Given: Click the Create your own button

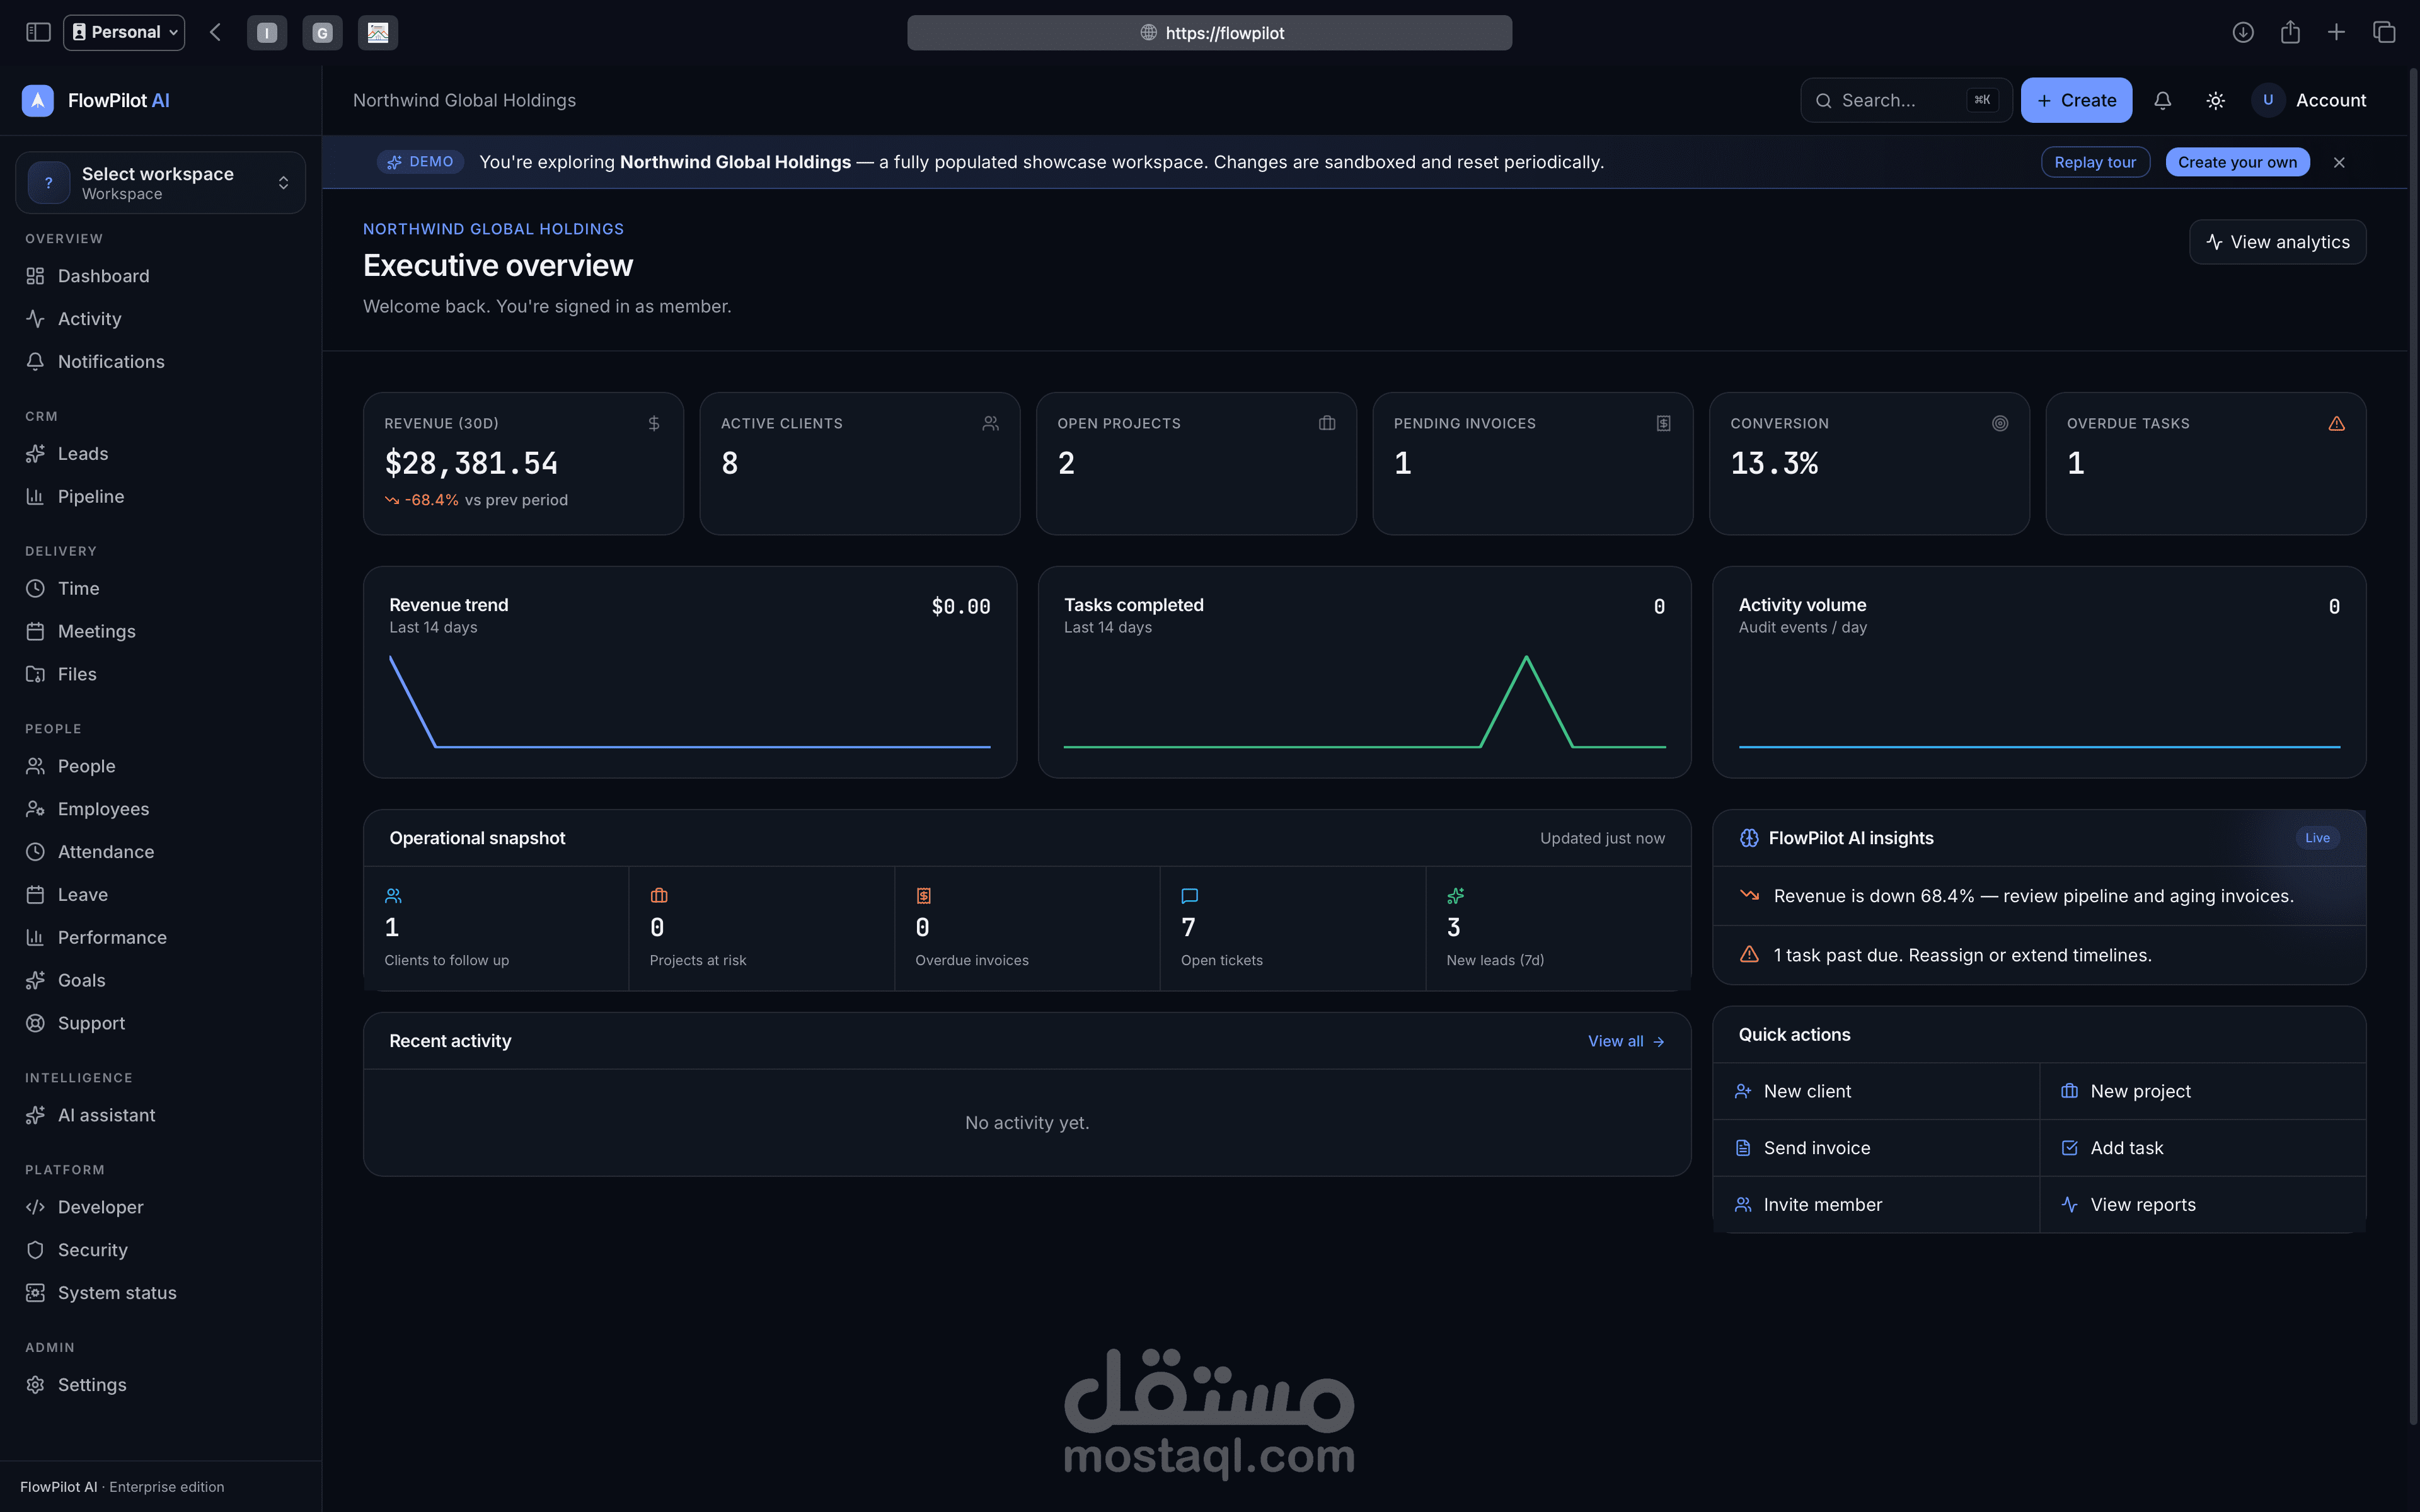Looking at the screenshot, I should (x=2237, y=162).
